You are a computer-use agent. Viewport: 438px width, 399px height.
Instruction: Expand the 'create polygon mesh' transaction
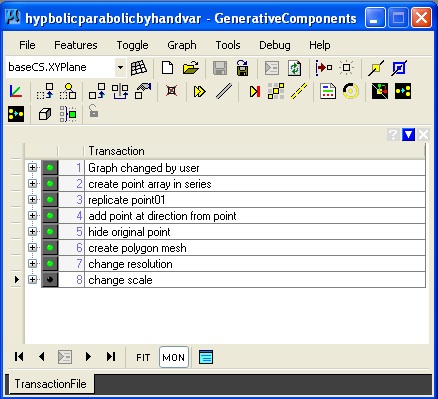(32, 247)
